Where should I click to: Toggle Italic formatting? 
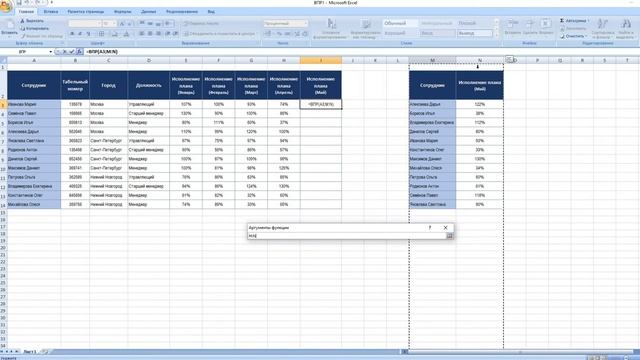80,33
